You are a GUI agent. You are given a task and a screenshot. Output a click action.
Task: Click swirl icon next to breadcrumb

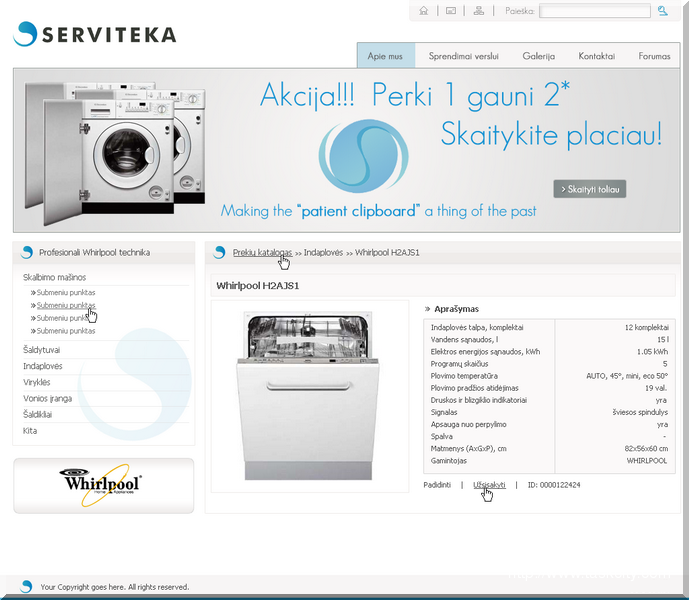(x=219, y=253)
